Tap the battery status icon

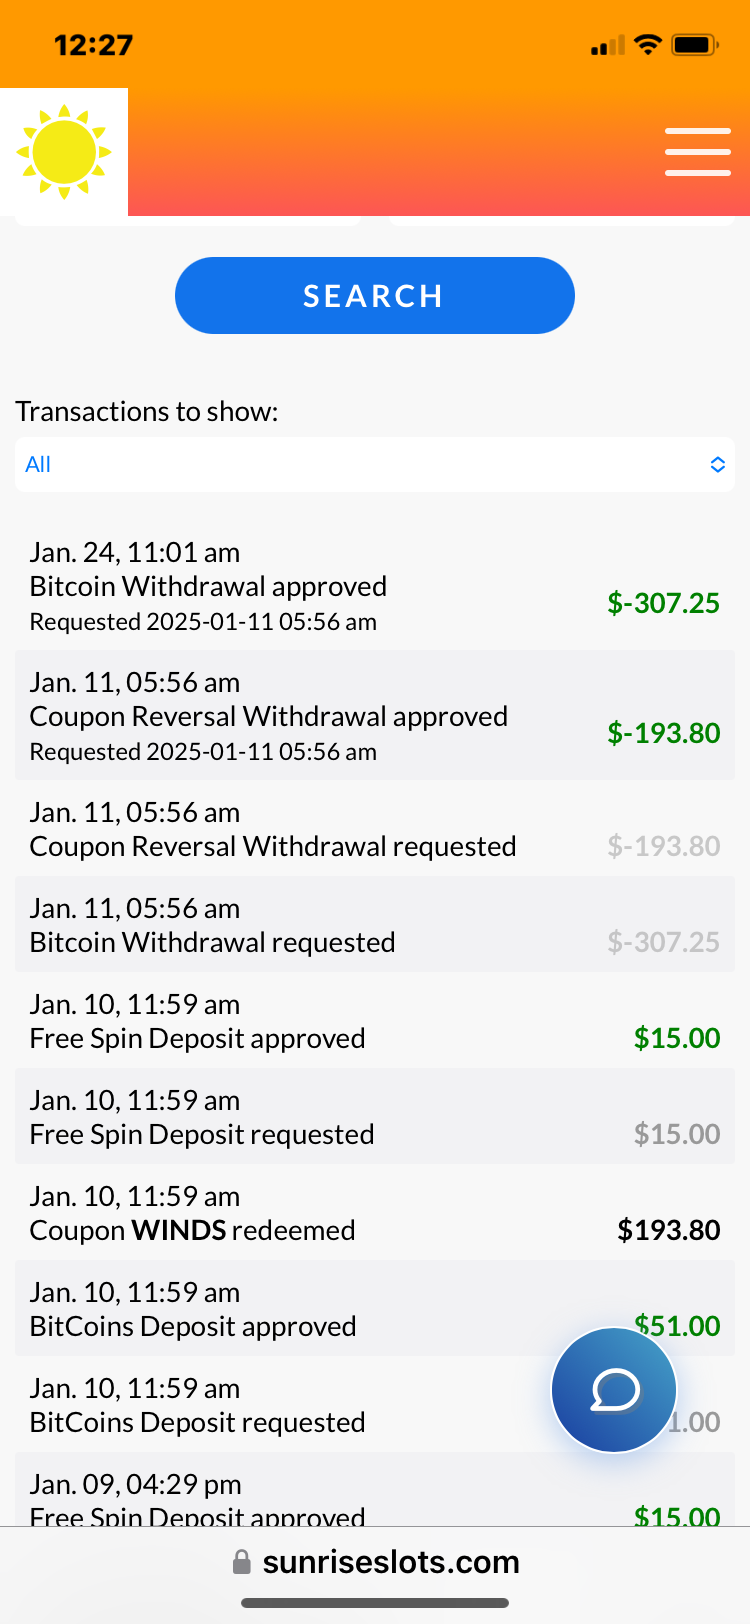(695, 45)
